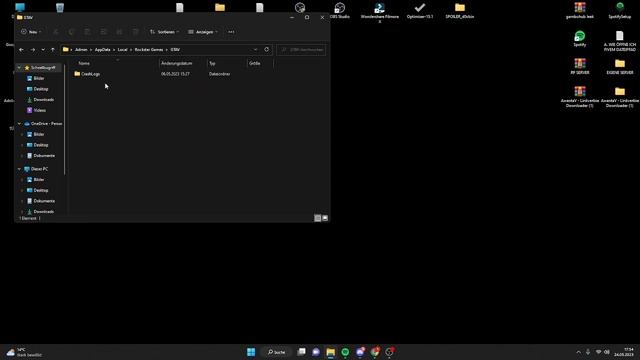
Task: Collapse the Dieser PC tree node
Action: pos(19,169)
